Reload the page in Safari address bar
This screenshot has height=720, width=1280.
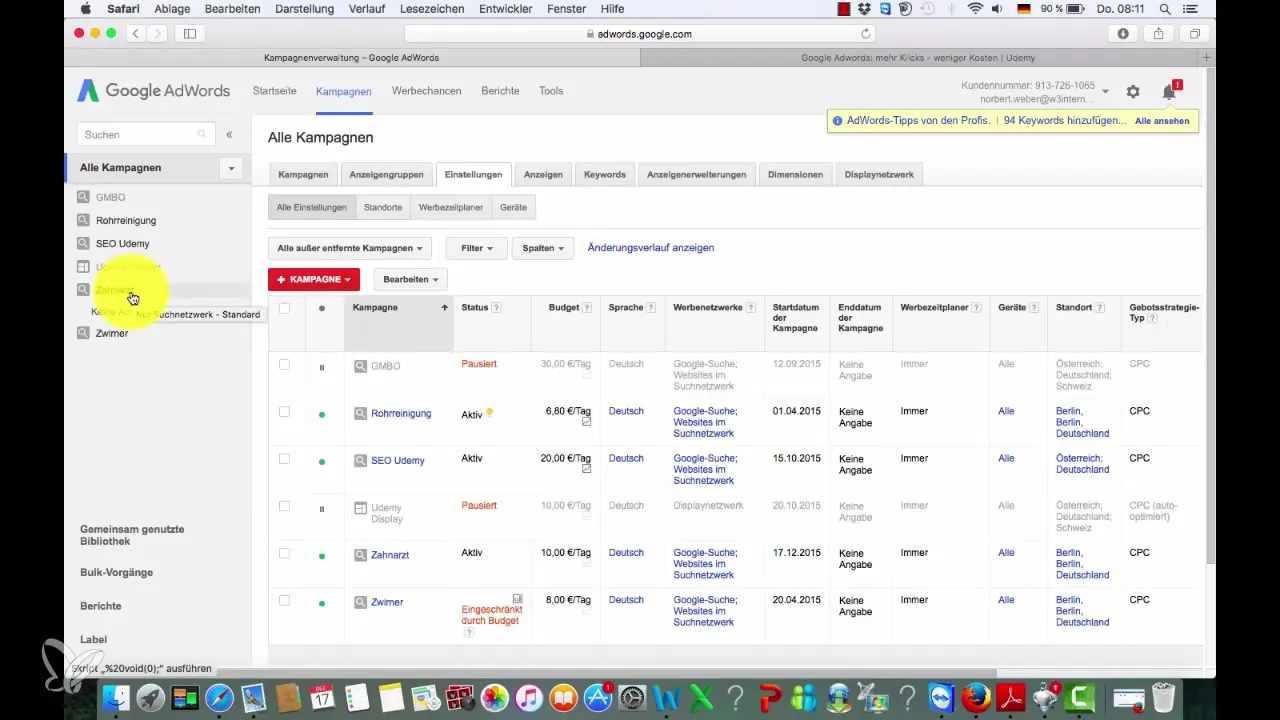[865, 33]
